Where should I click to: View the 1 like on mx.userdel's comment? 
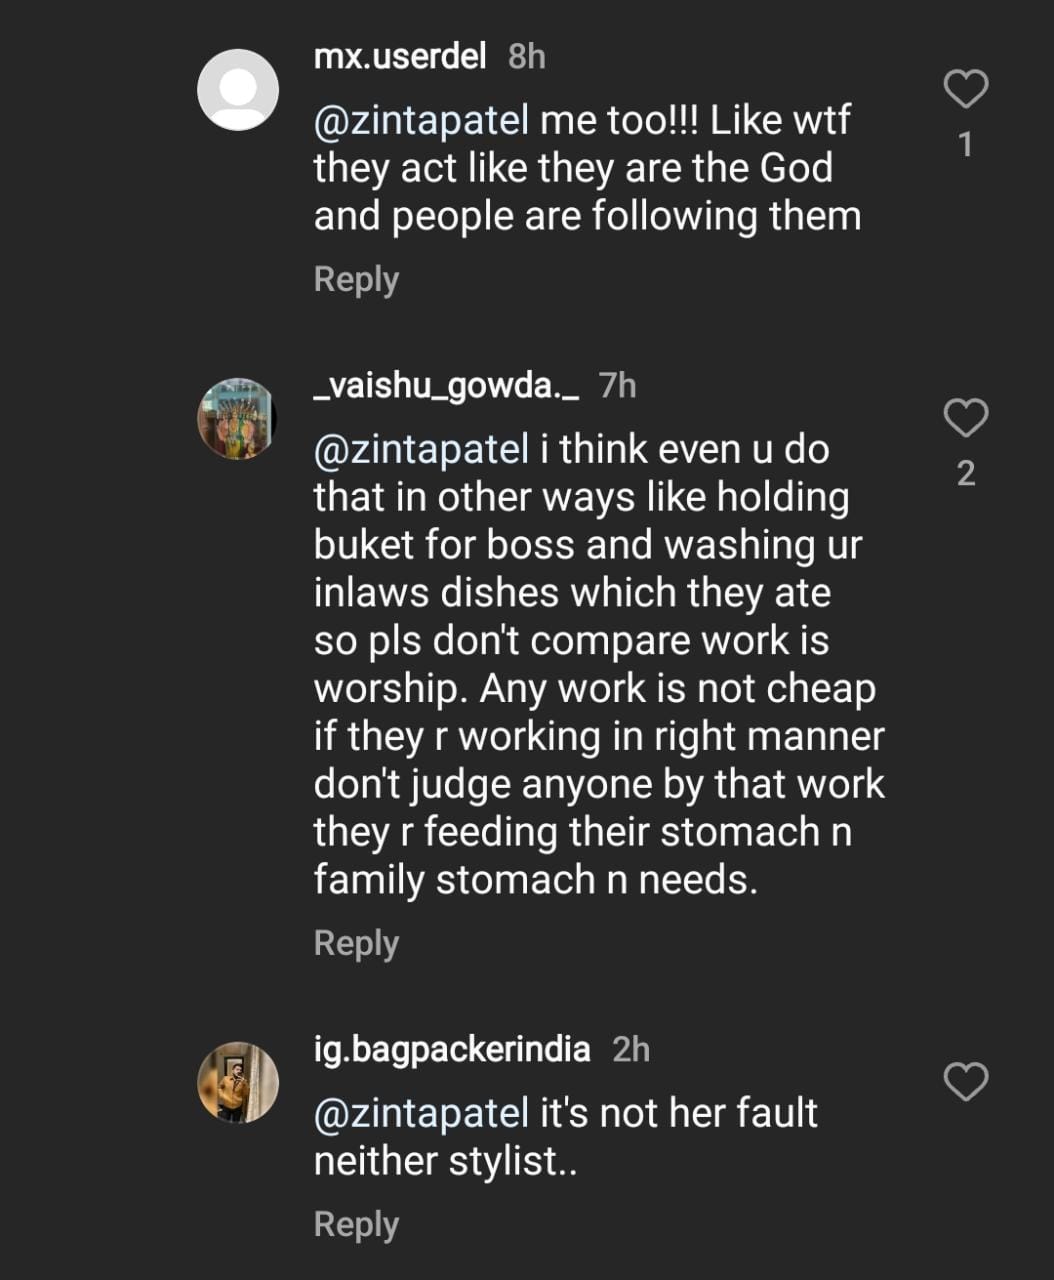coord(966,146)
